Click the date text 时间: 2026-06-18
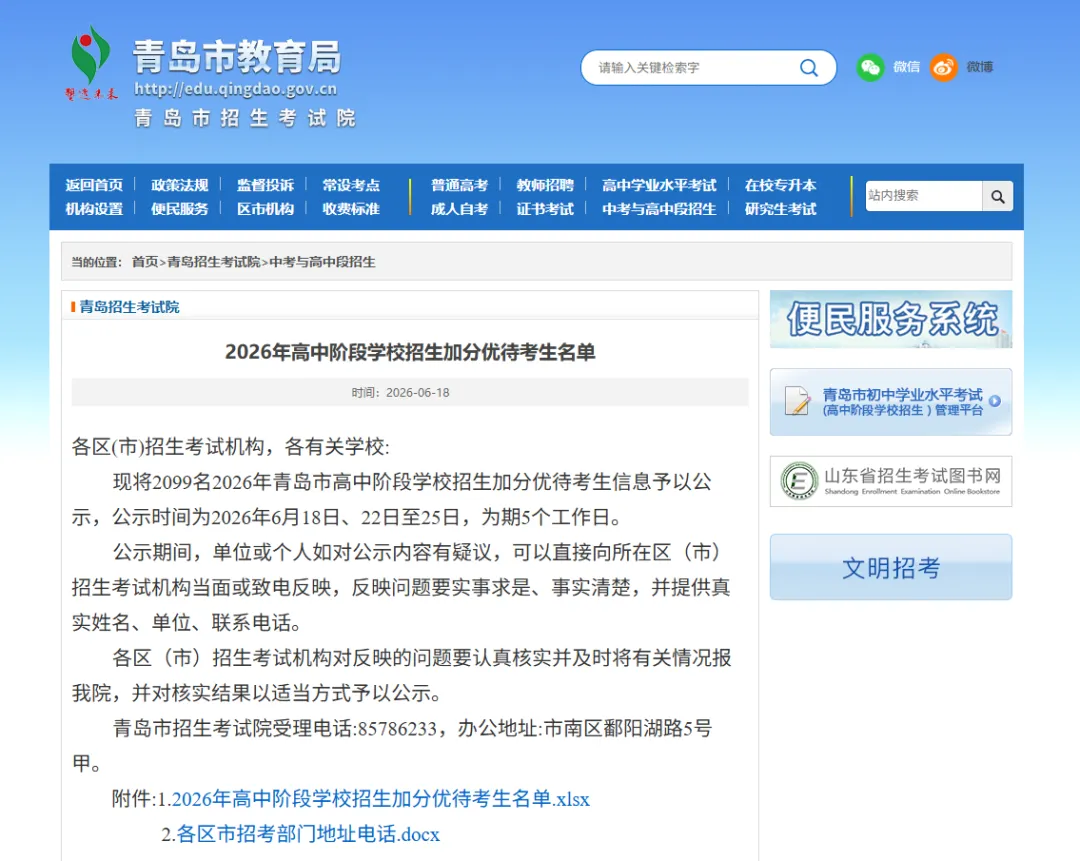Image resolution: width=1080 pixels, height=861 pixels. click(400, 393)
